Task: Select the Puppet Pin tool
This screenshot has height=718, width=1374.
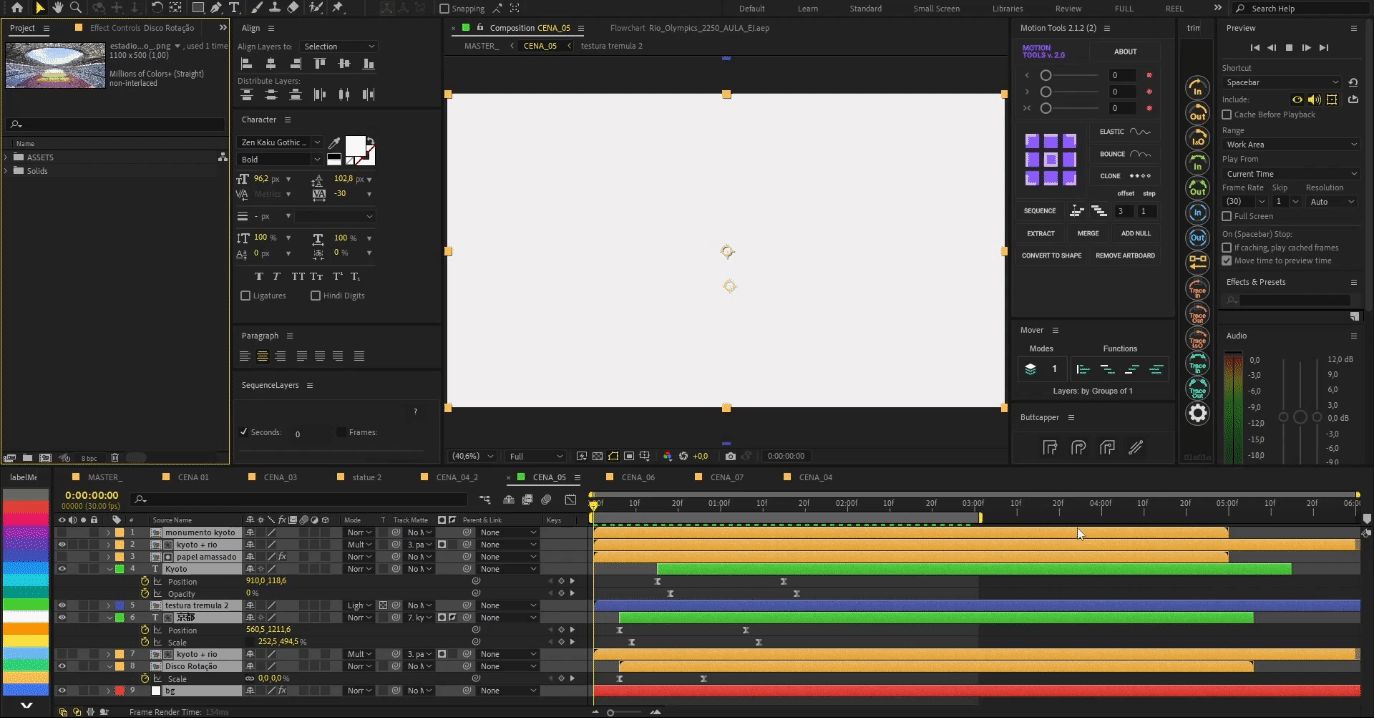Action: 337,8
